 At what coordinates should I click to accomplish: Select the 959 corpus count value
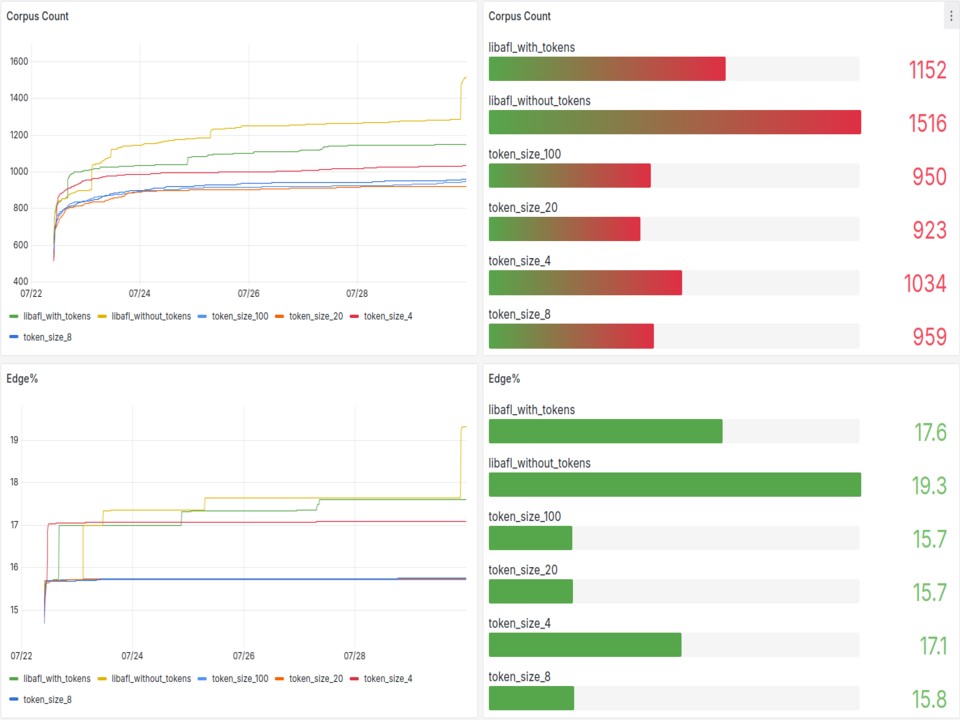[x=929, y=337]
